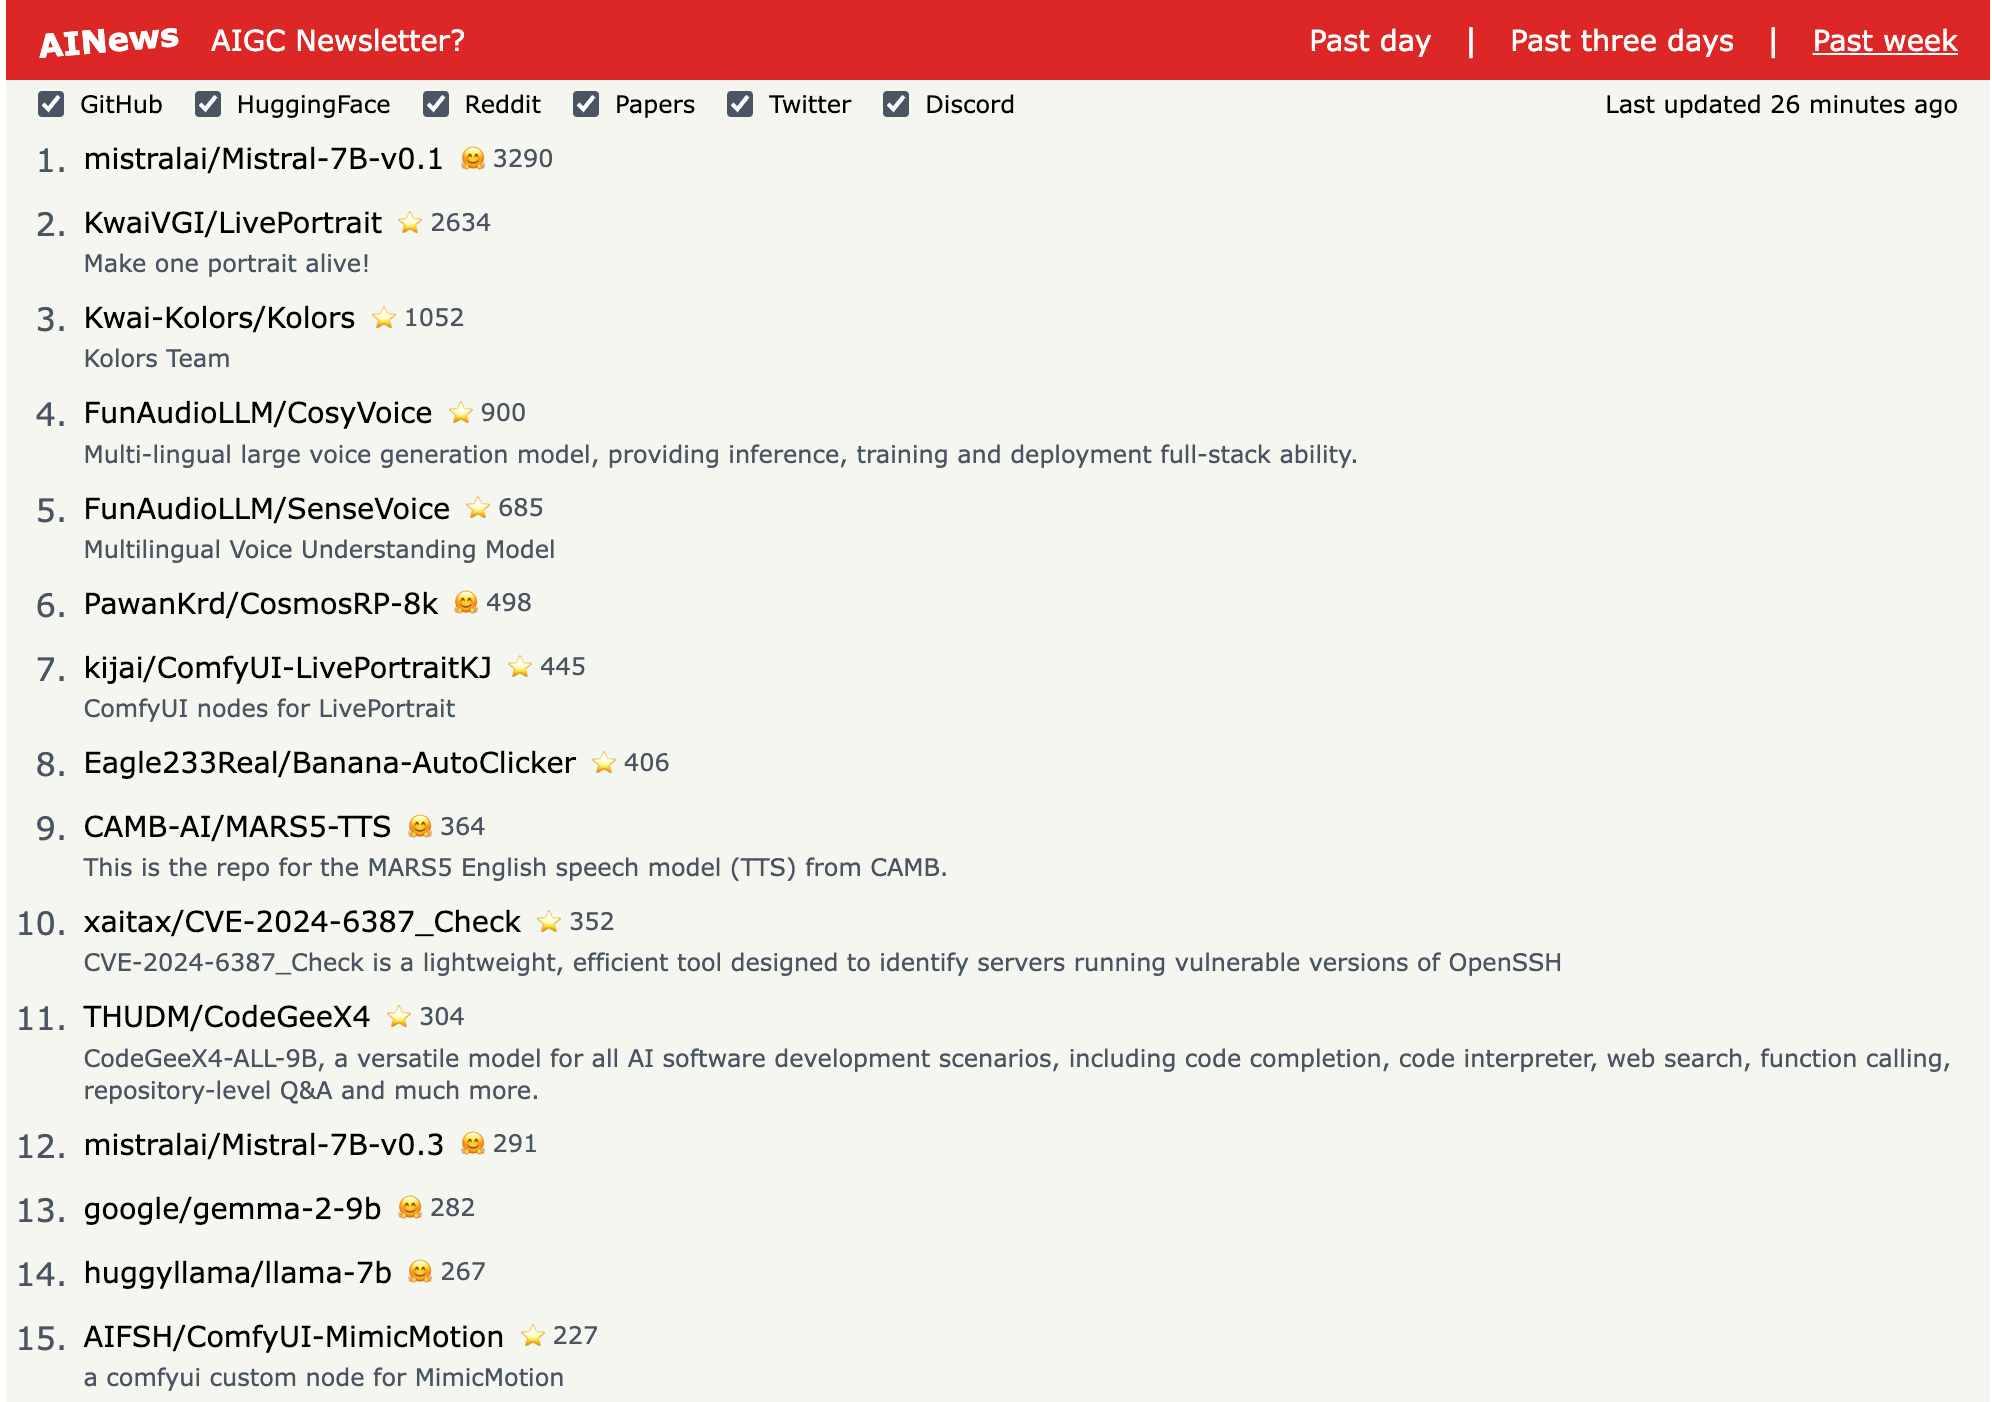Screen dimensions: 1992x1402
Task: Click HuggingFace emoji beside llama-7b
Action: (420, 1272)
